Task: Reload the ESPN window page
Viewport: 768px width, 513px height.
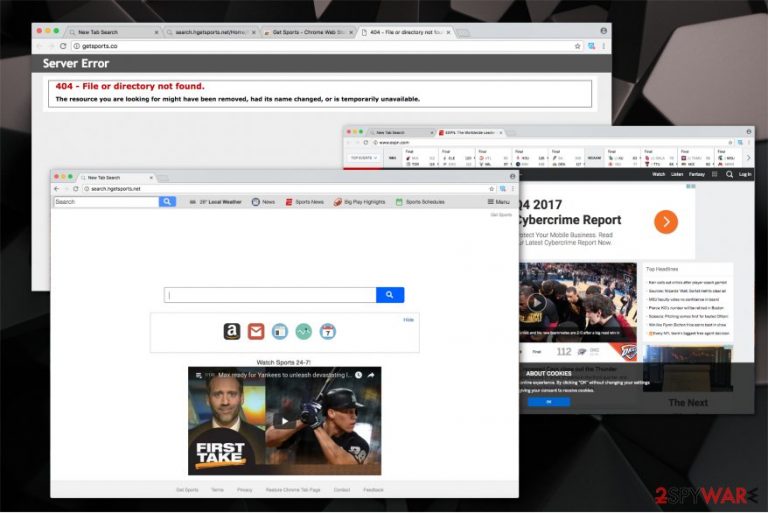Action: click(x=365, y=143)
